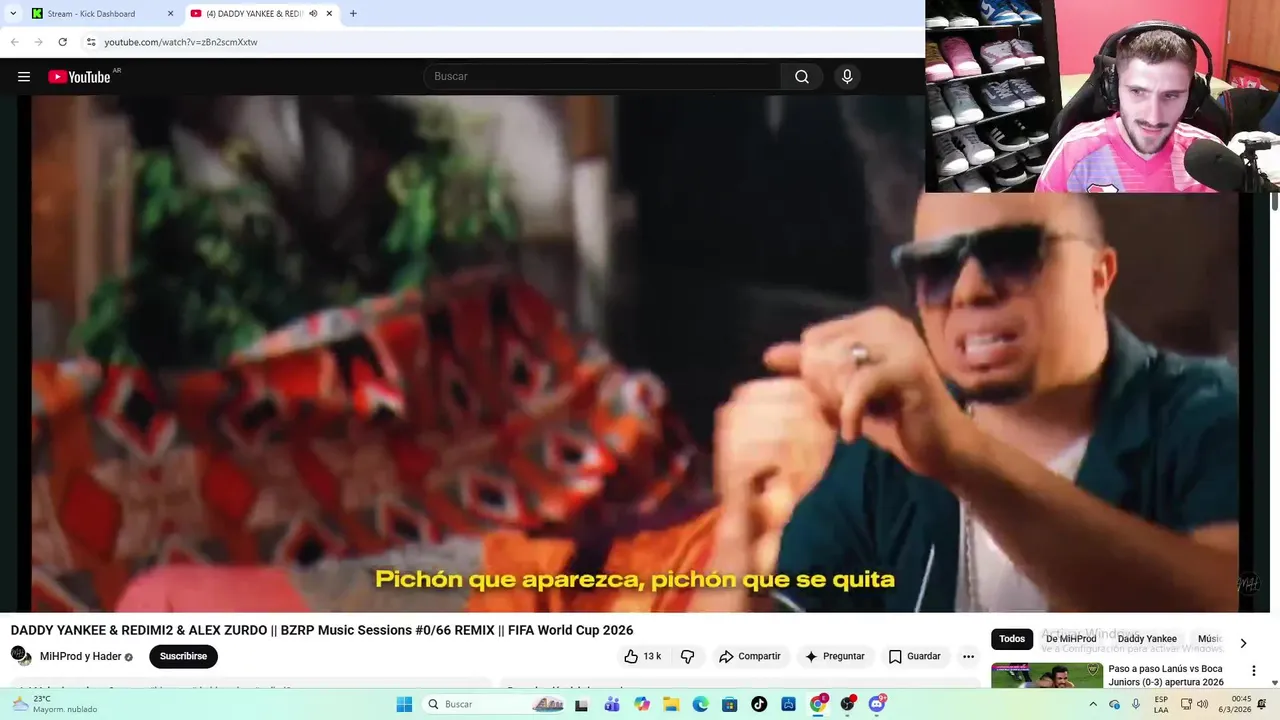Open Lanús vs Boca video thumbnail

pos(1047,675)
